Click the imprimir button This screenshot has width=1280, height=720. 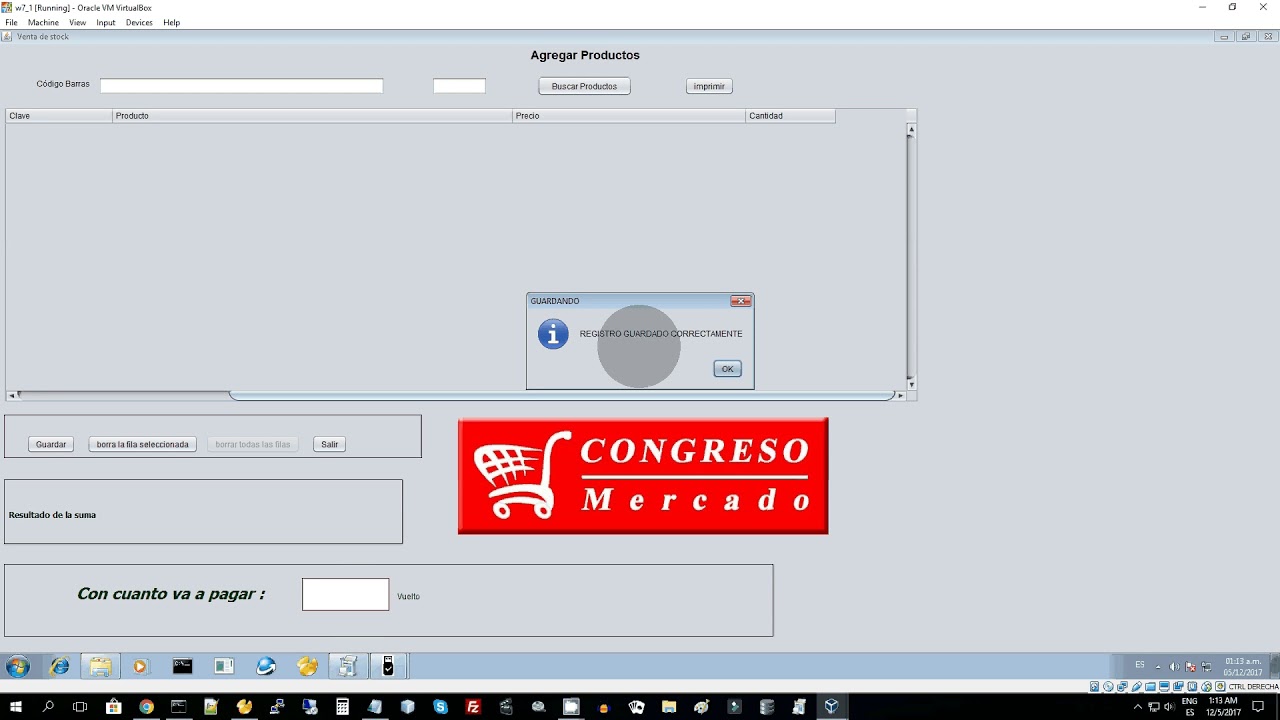click(x=709, y=86)
